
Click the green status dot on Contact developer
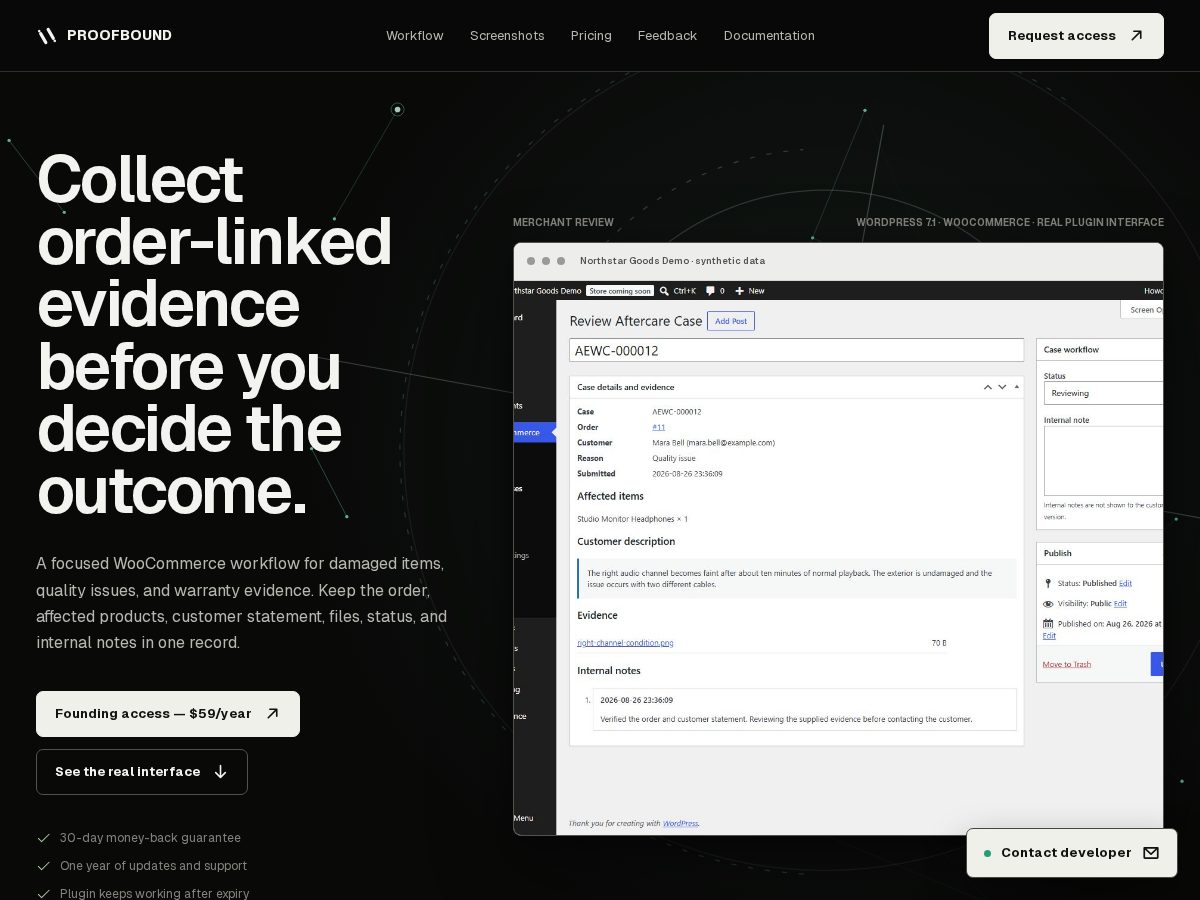[987, 853]
